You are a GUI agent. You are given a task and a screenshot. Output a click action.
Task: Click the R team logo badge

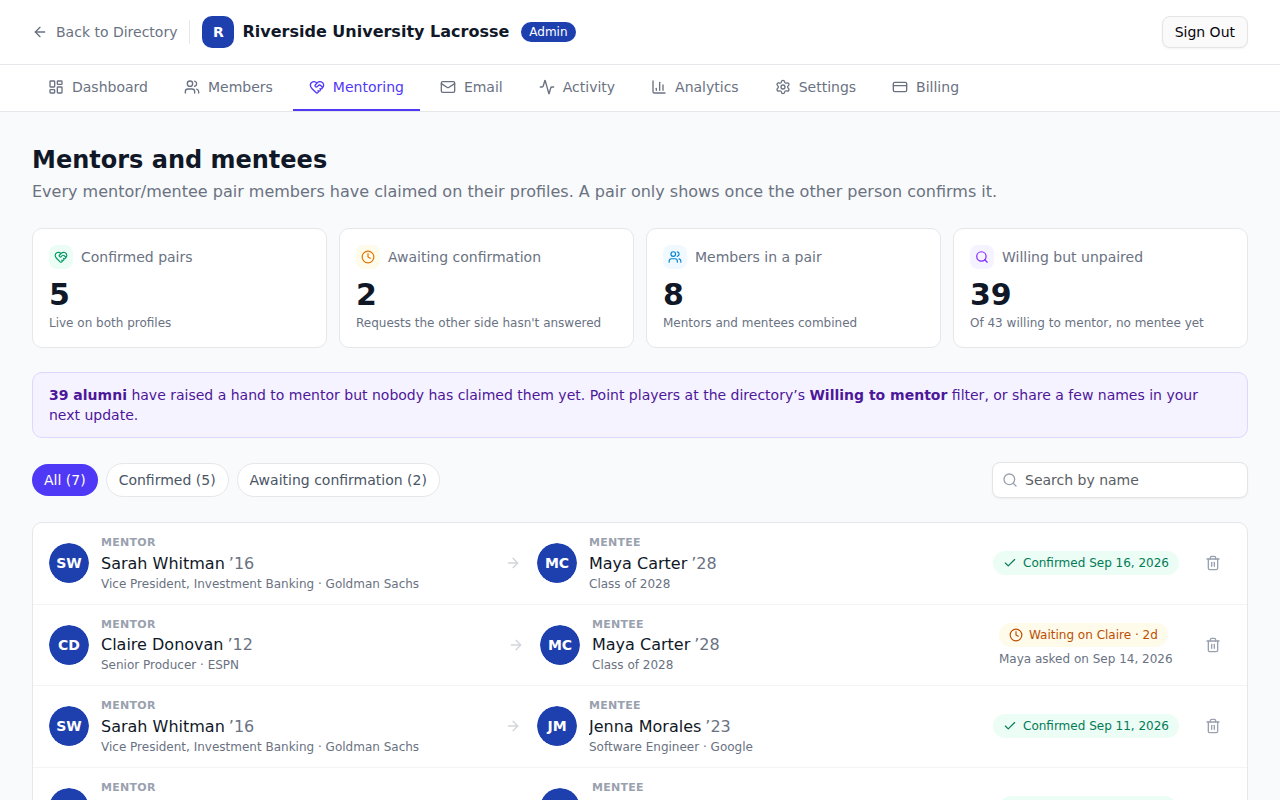[x=218, y=32]
